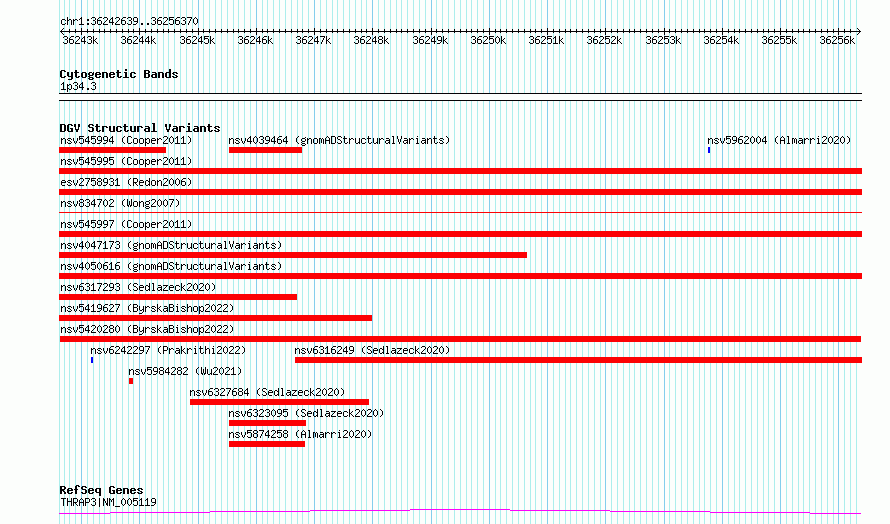This screenshot has width=890, height=524.
Task: Open the THRAP3|NM_005119 gene label
Action: [108, 502]
